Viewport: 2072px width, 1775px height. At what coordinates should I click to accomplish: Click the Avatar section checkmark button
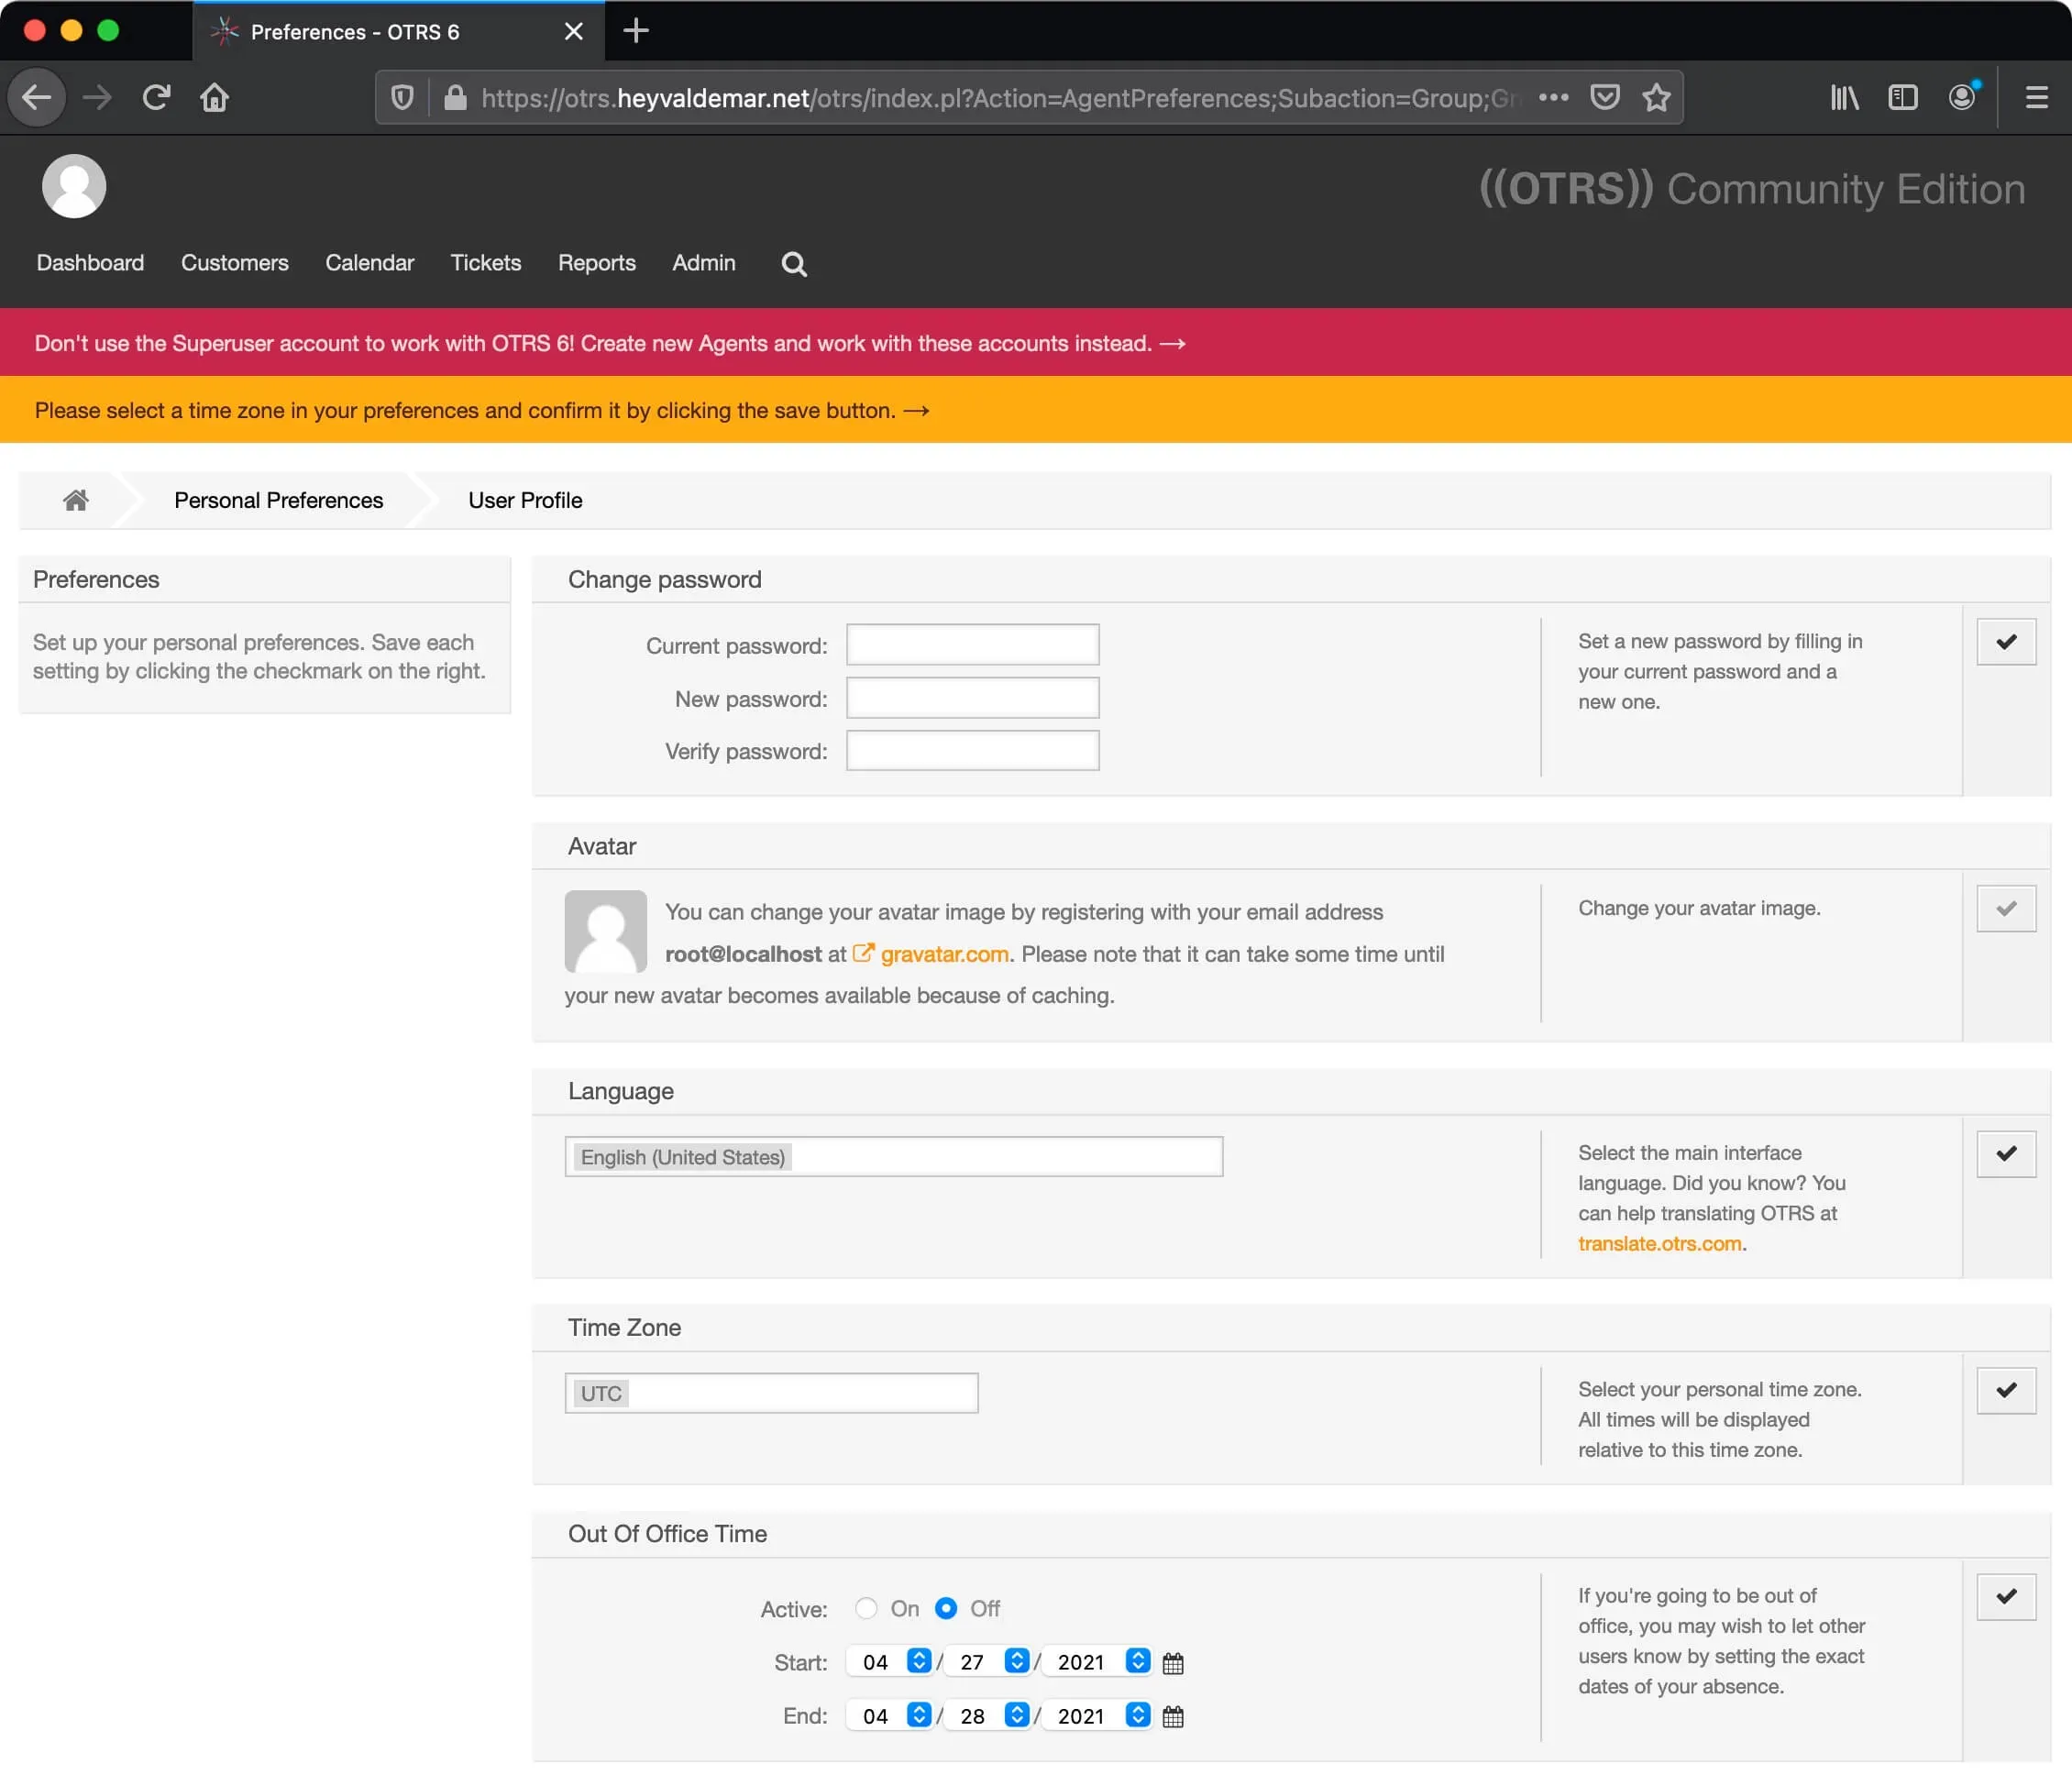coord(2006,909)
